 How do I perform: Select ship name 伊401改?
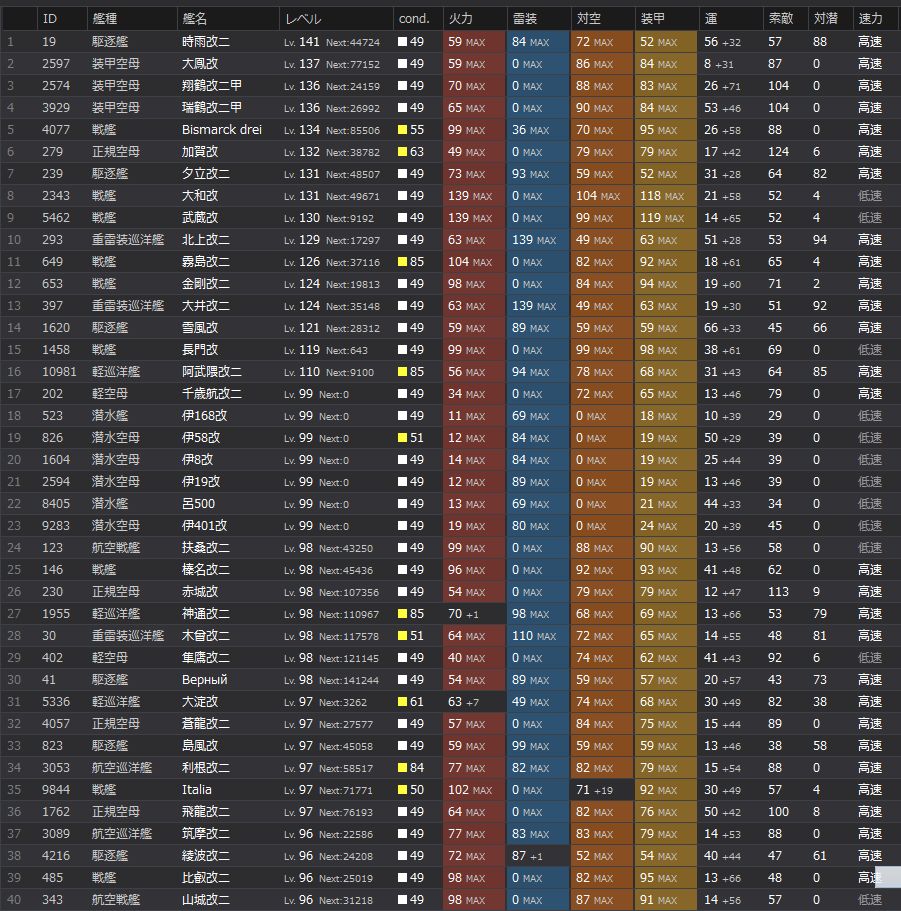pos(204,526)
